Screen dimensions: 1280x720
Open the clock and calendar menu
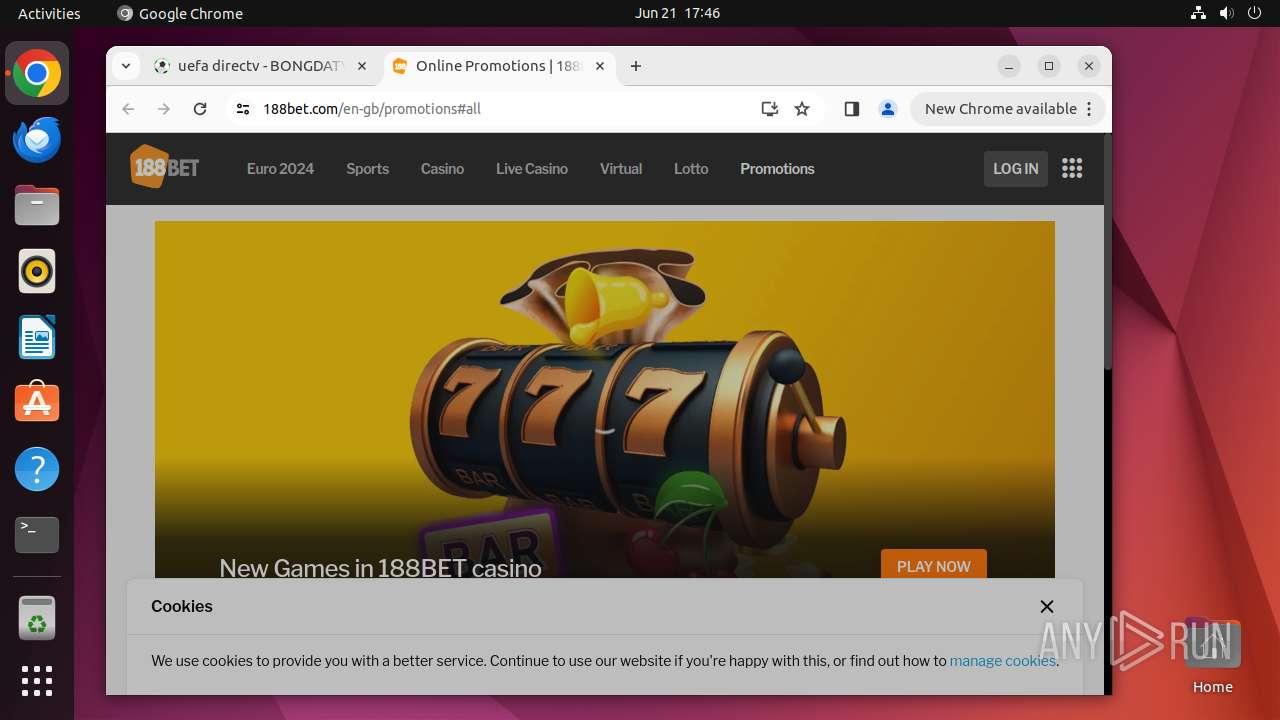[677, 13]
